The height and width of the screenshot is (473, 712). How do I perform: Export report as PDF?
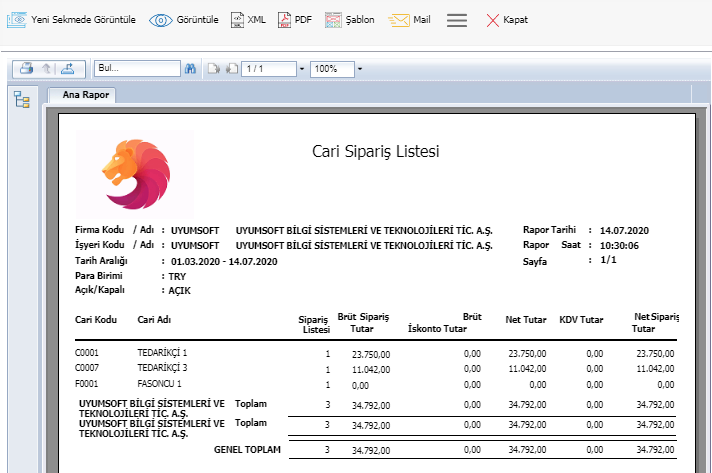(x=295, y=20)
